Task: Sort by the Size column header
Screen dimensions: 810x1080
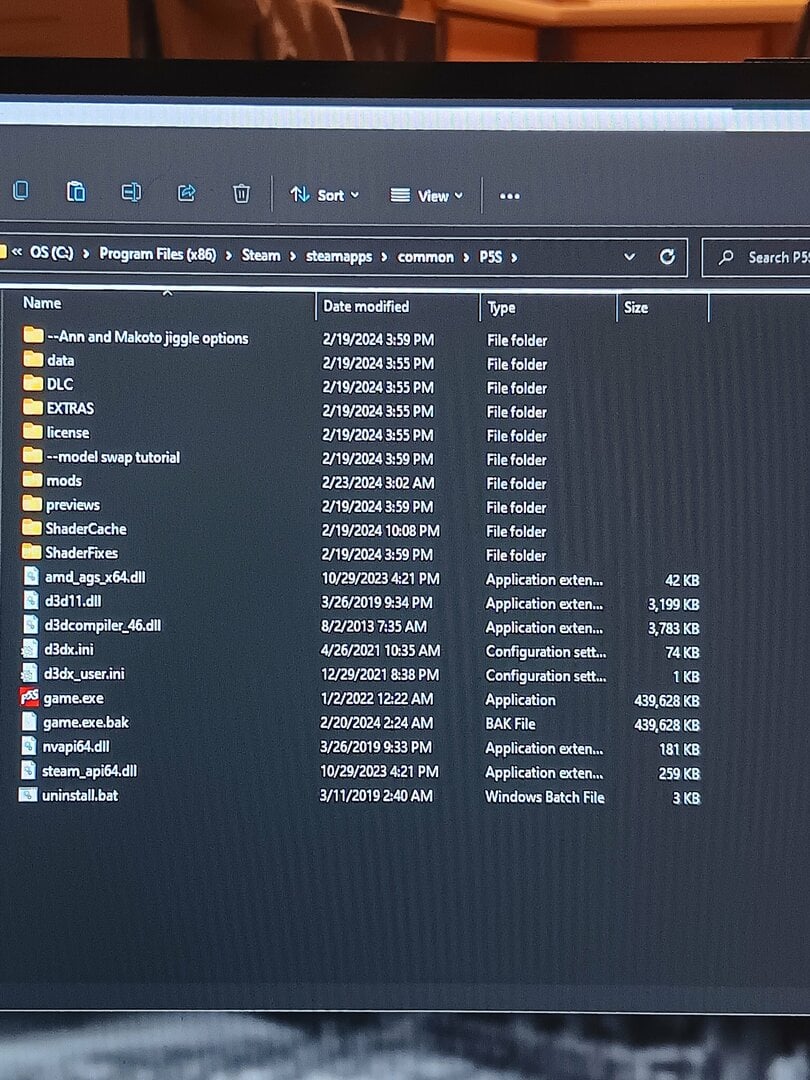Action: (x=636, y=308)
